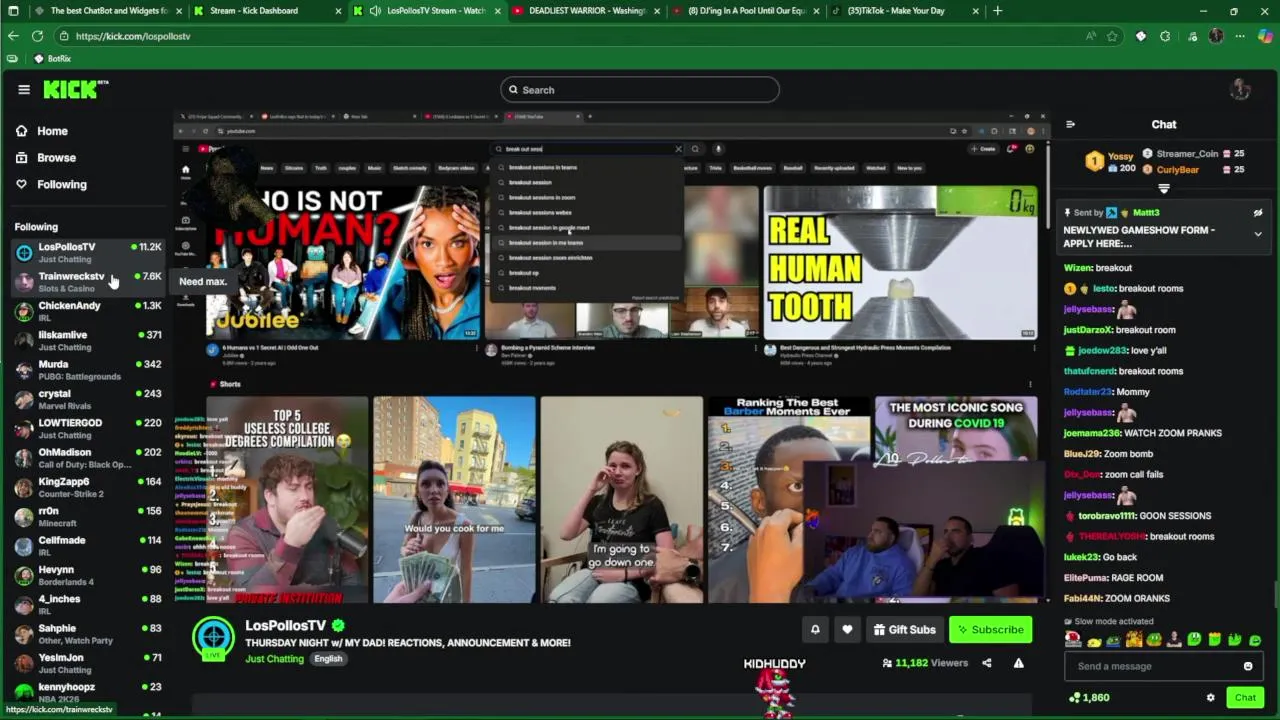1280x720 pixels.
Task: Open the Just Chatting category link
Action: click(274, 659)
